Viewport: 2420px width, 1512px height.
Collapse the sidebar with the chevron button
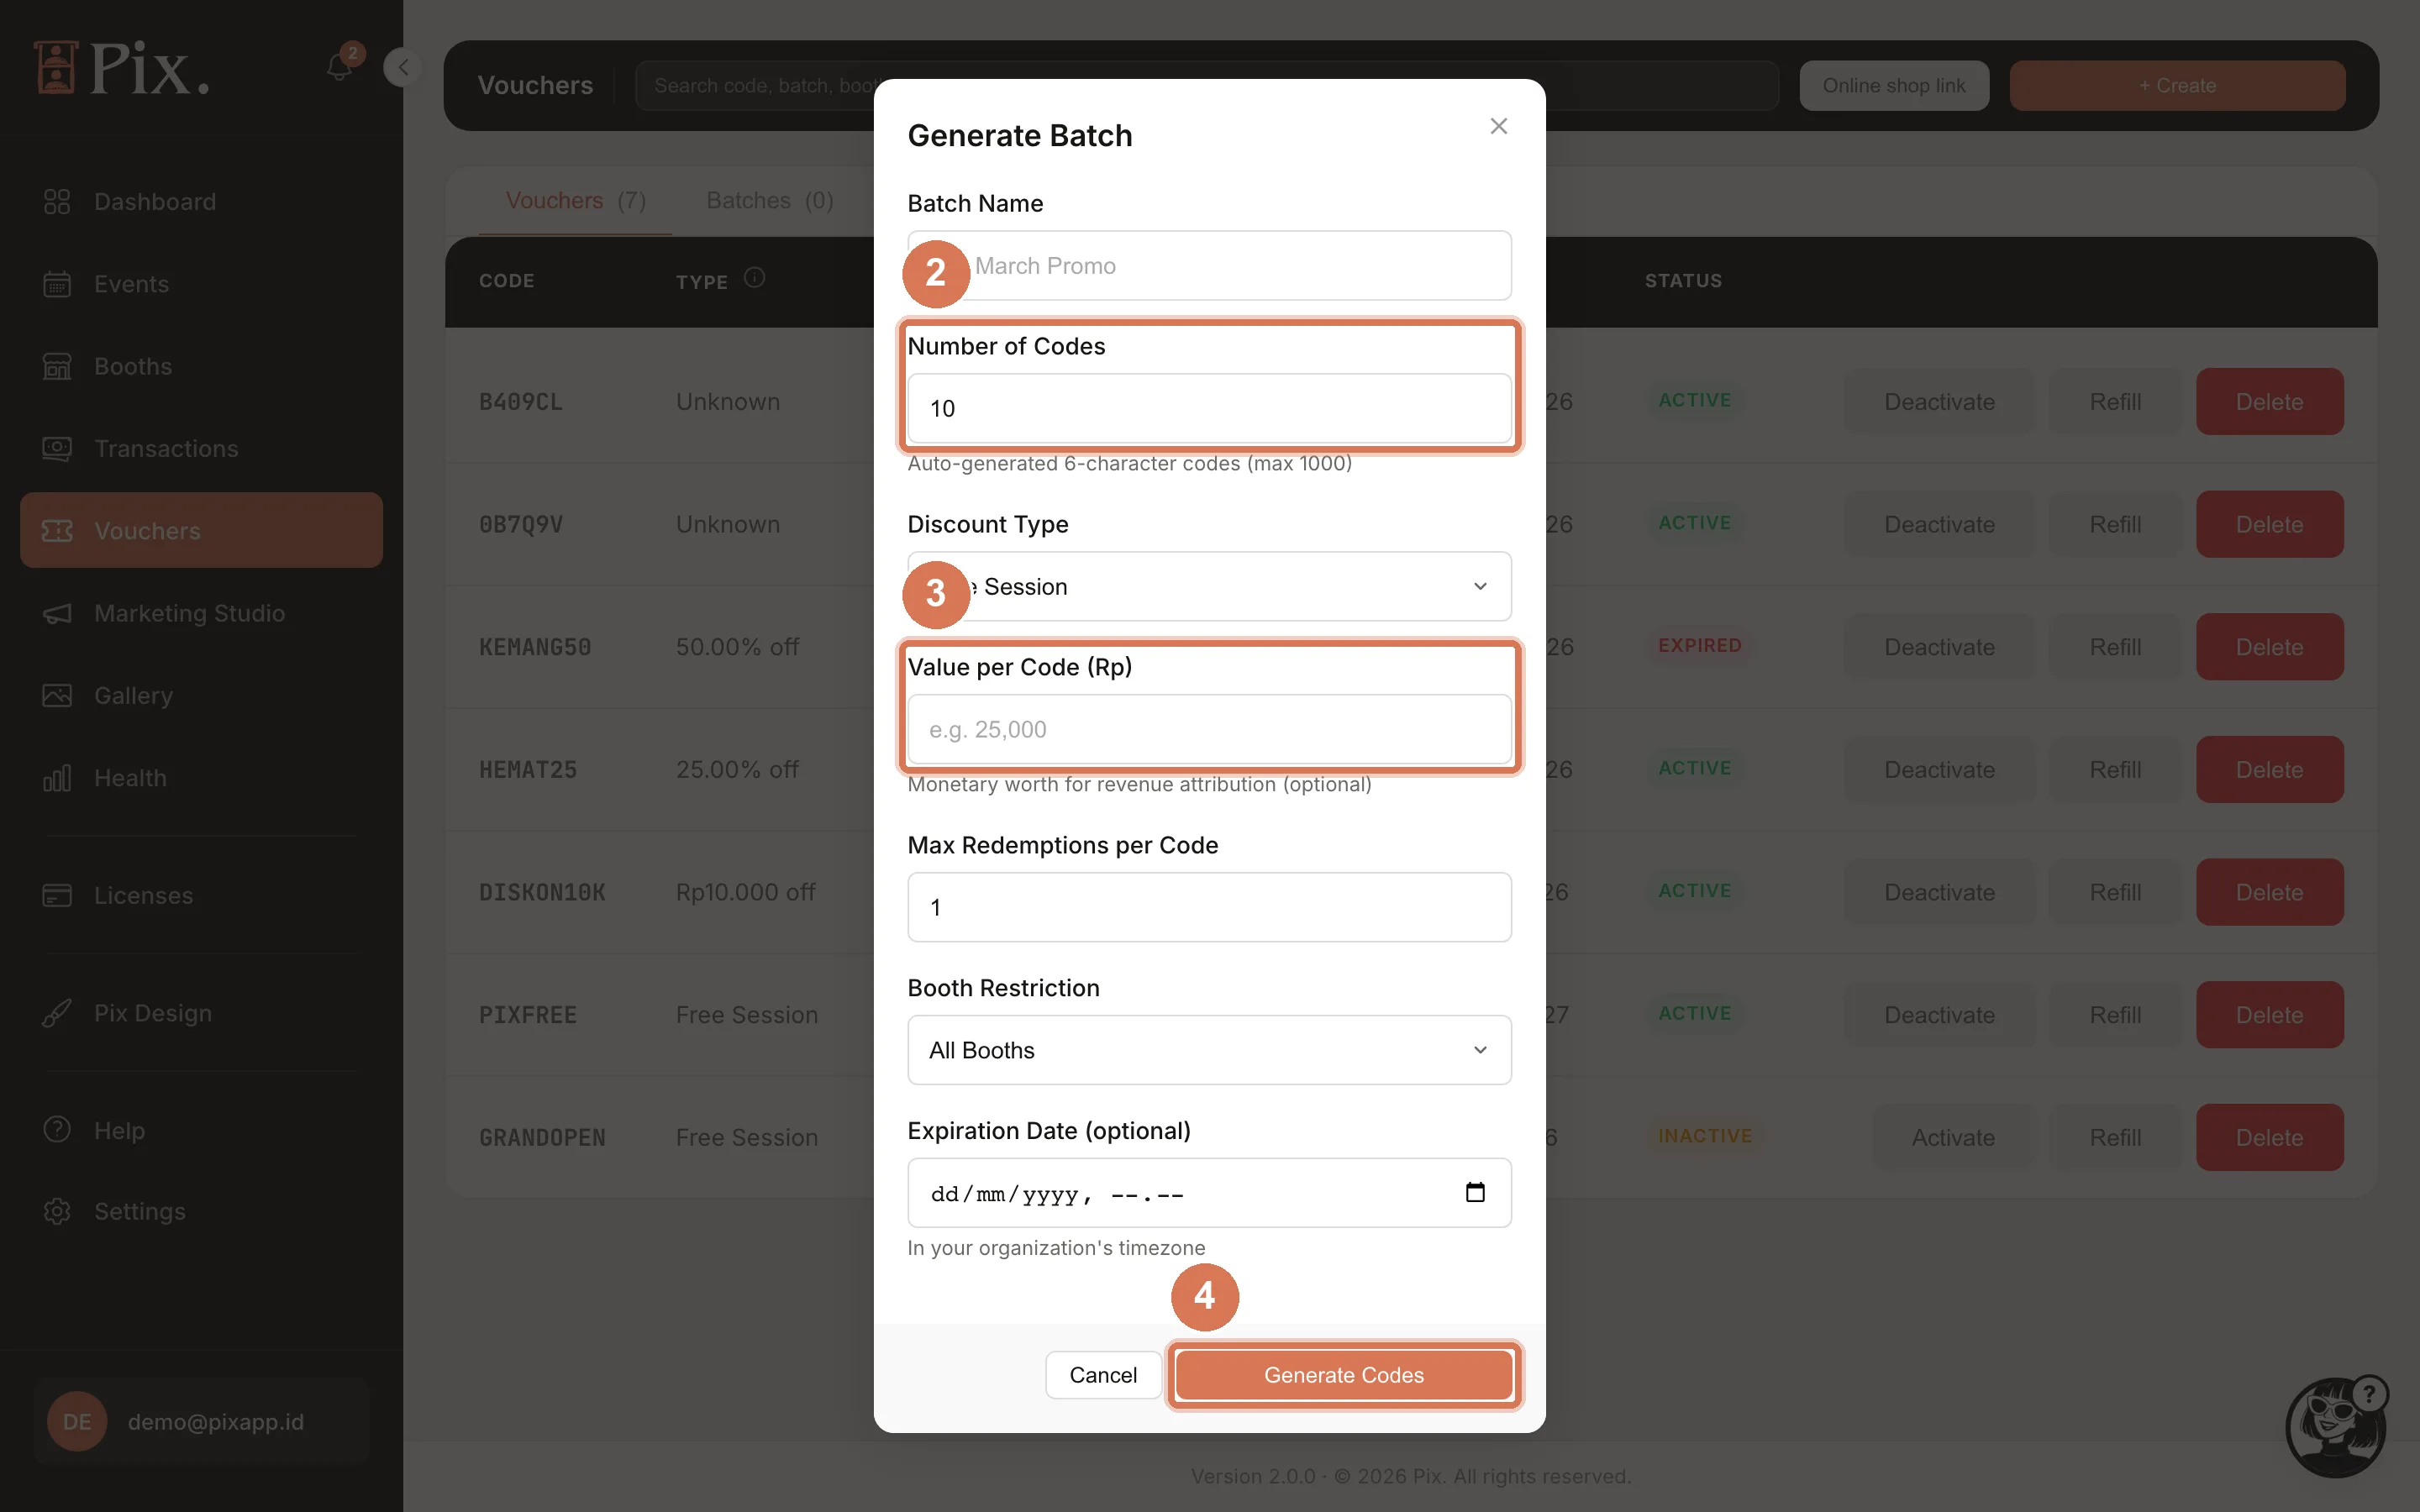click(x=402, y=67)
